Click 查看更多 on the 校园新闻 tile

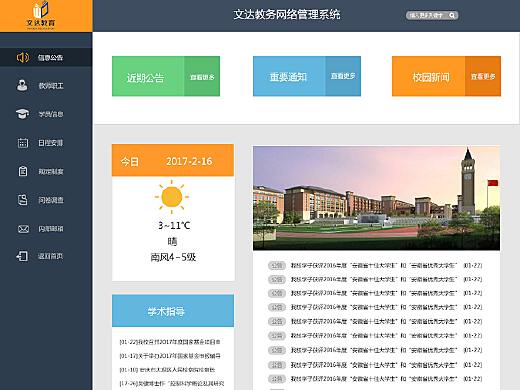(x=483, y=77)
